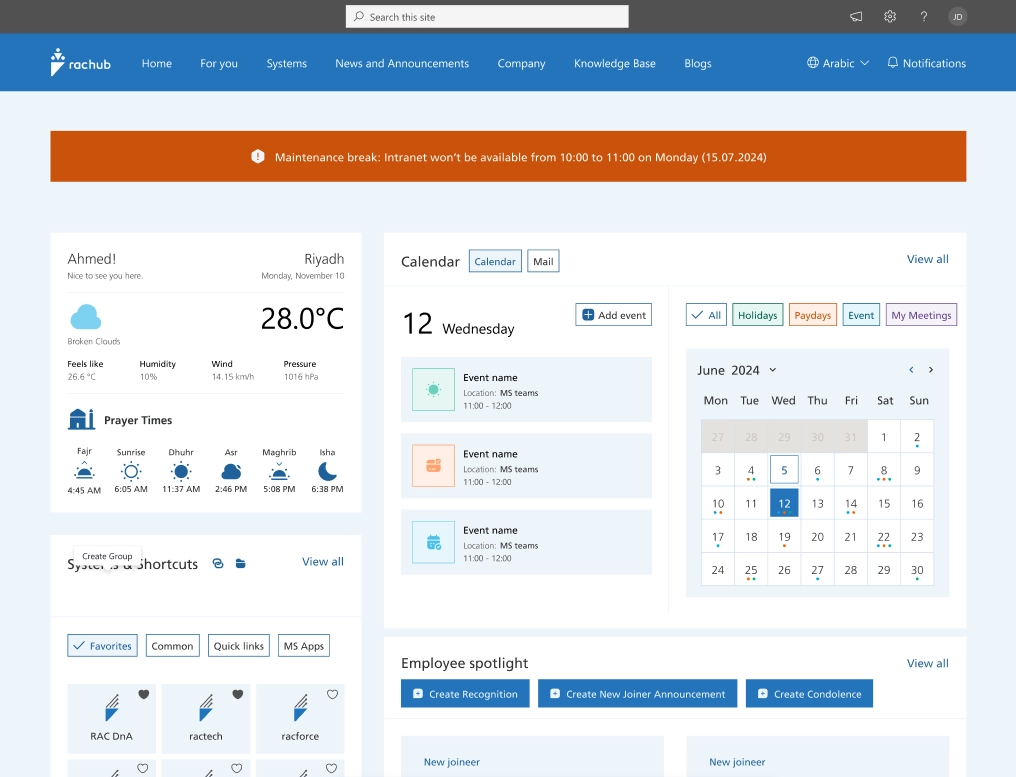Viewport: 1016px width, 777px height.
Task: Click the Asr cloud icon
Action: pyautogui.click(x=231, y=471)
